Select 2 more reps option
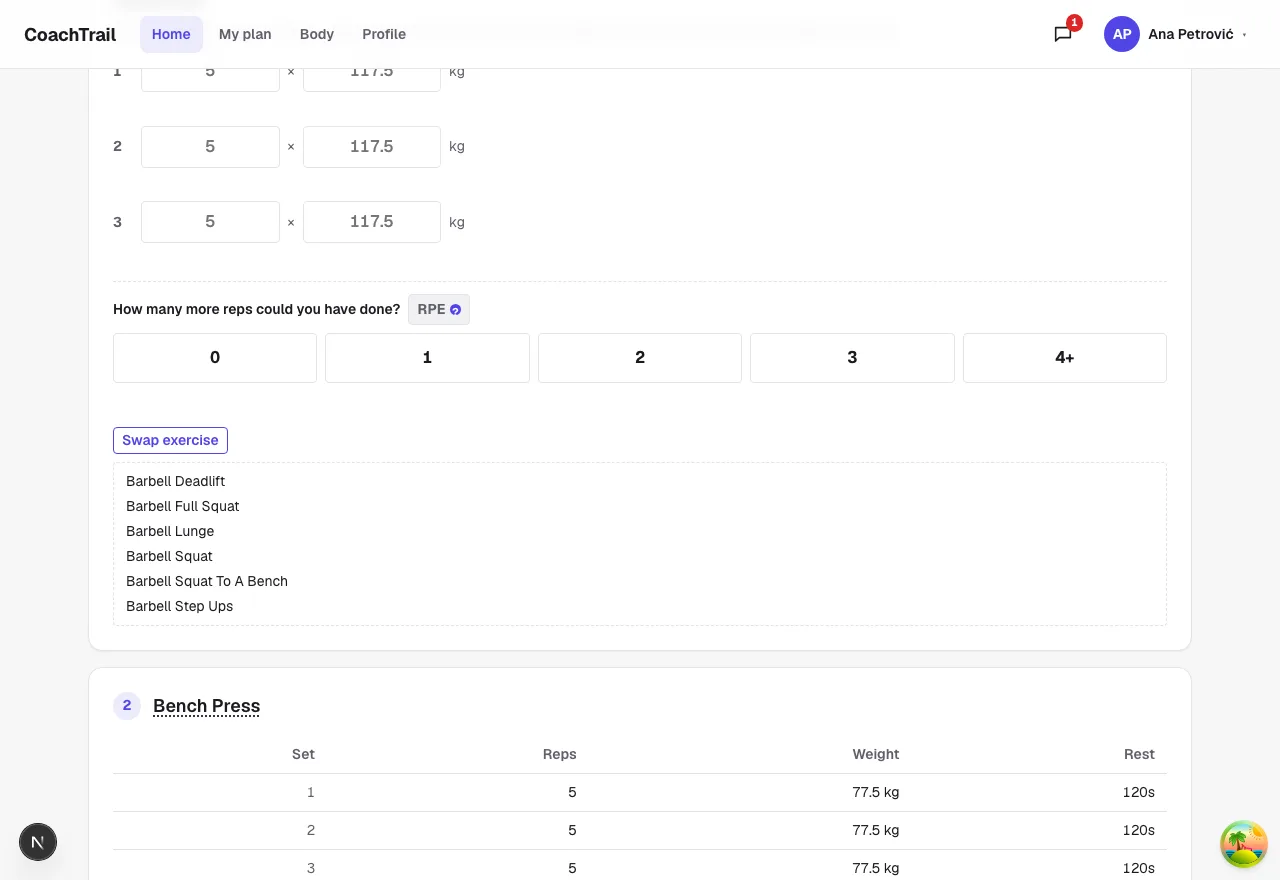 pos(640,358)
